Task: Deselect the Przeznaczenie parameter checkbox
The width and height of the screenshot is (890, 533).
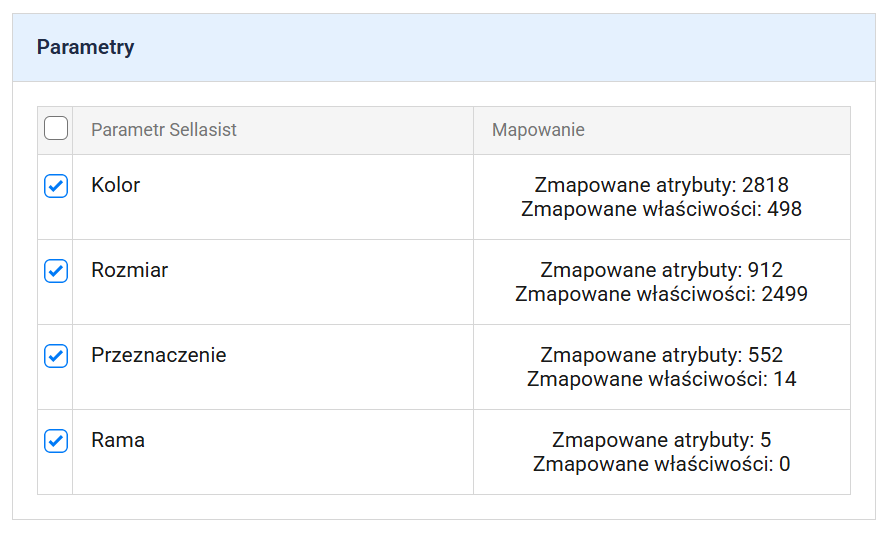Action: (56, 356)
